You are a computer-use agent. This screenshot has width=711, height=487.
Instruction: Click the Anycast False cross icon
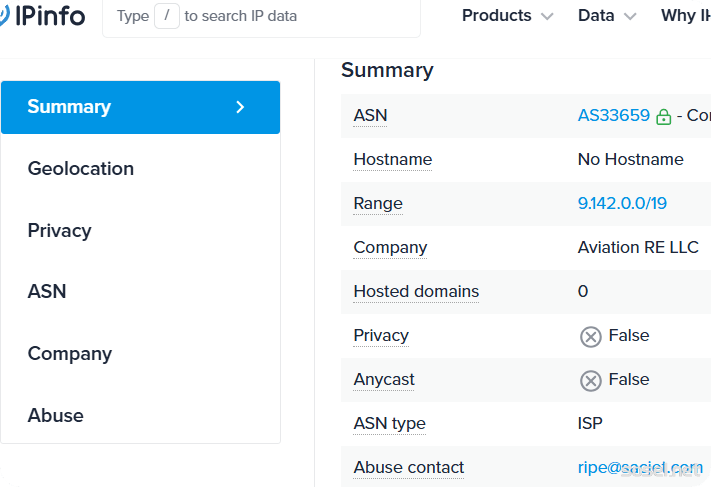coord(591,381)
